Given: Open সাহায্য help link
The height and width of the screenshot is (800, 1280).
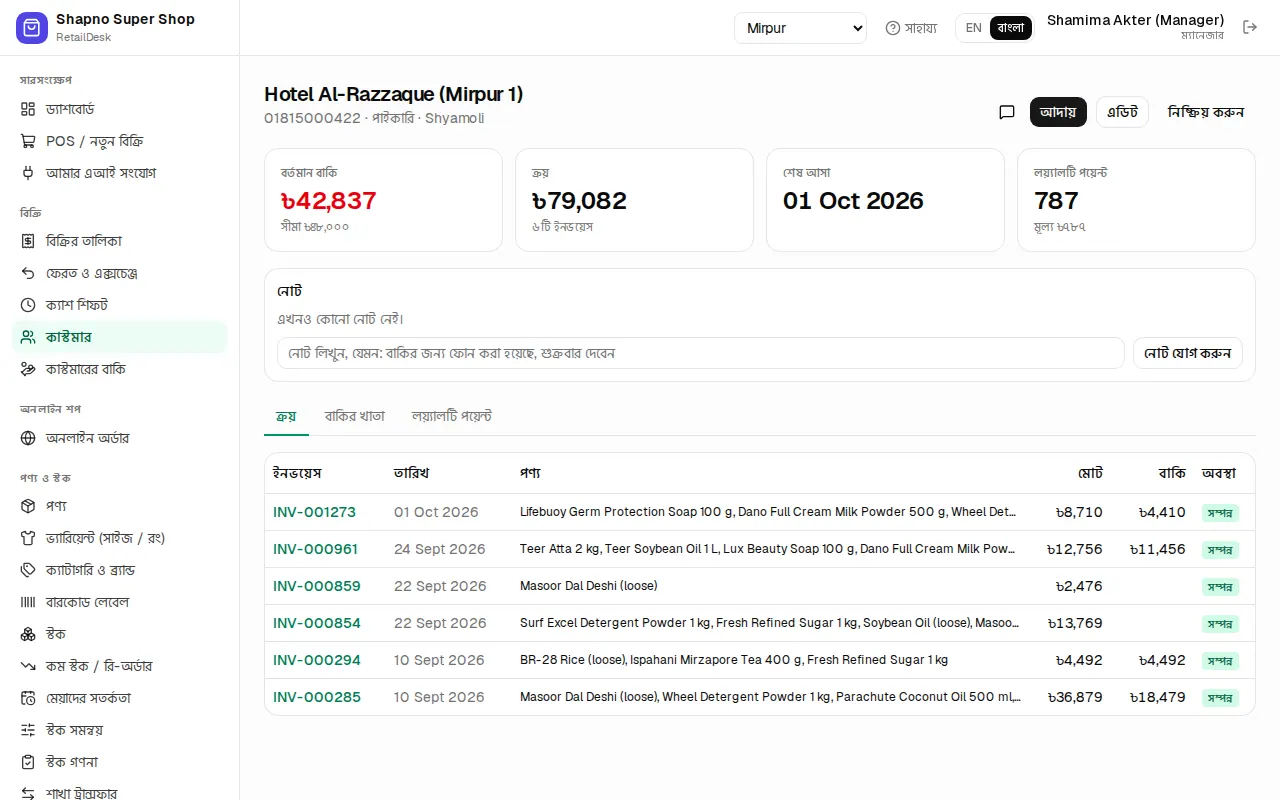Looking at the screenshot, I should click(x=911, y=28).
